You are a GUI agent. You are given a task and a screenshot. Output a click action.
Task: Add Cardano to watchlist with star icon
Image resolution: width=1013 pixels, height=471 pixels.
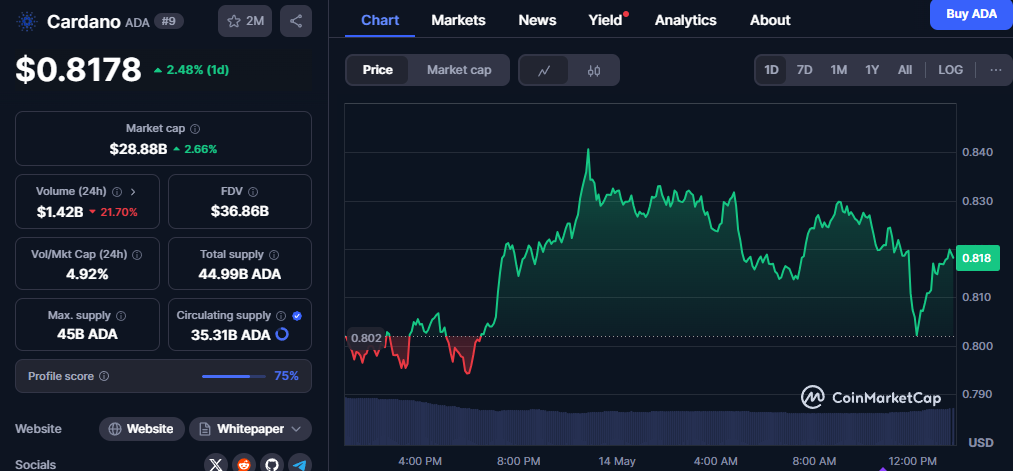(x=245, y=21)
